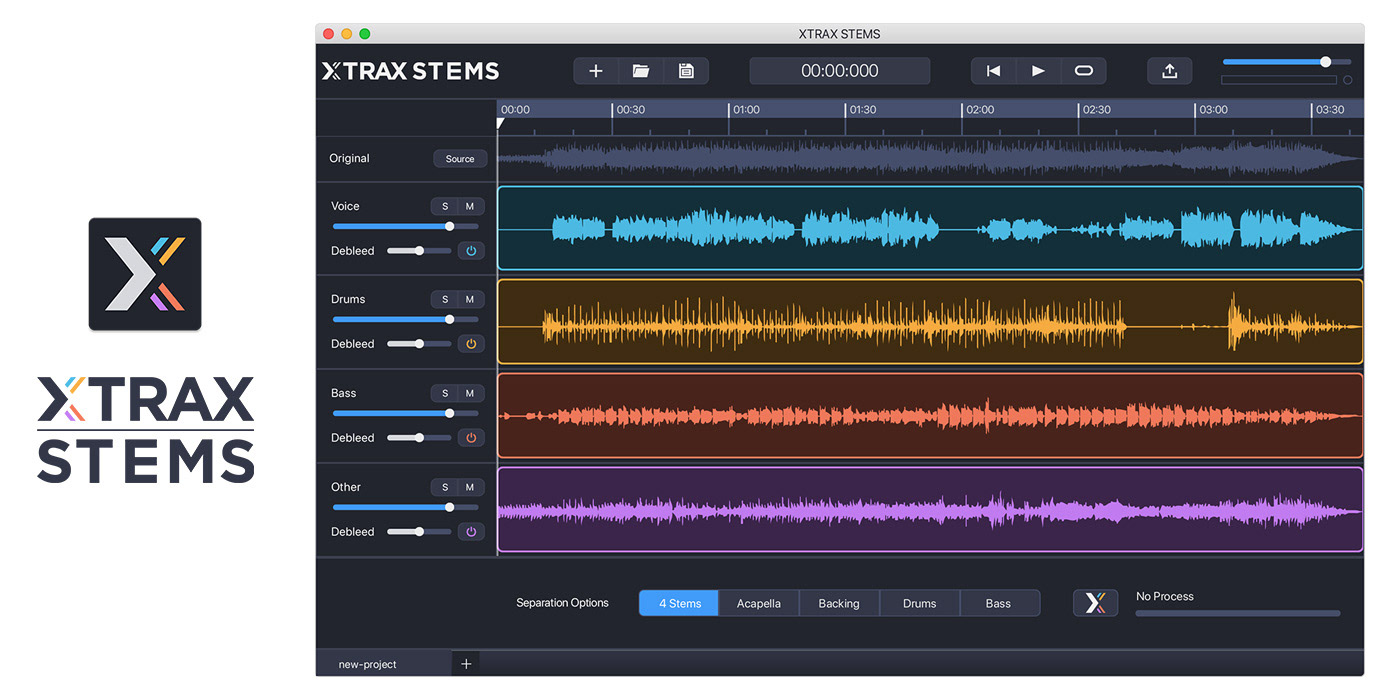Screen dimensions: 1400x700
Task: Select the purple Other waveform
Action: click(930, 510)
